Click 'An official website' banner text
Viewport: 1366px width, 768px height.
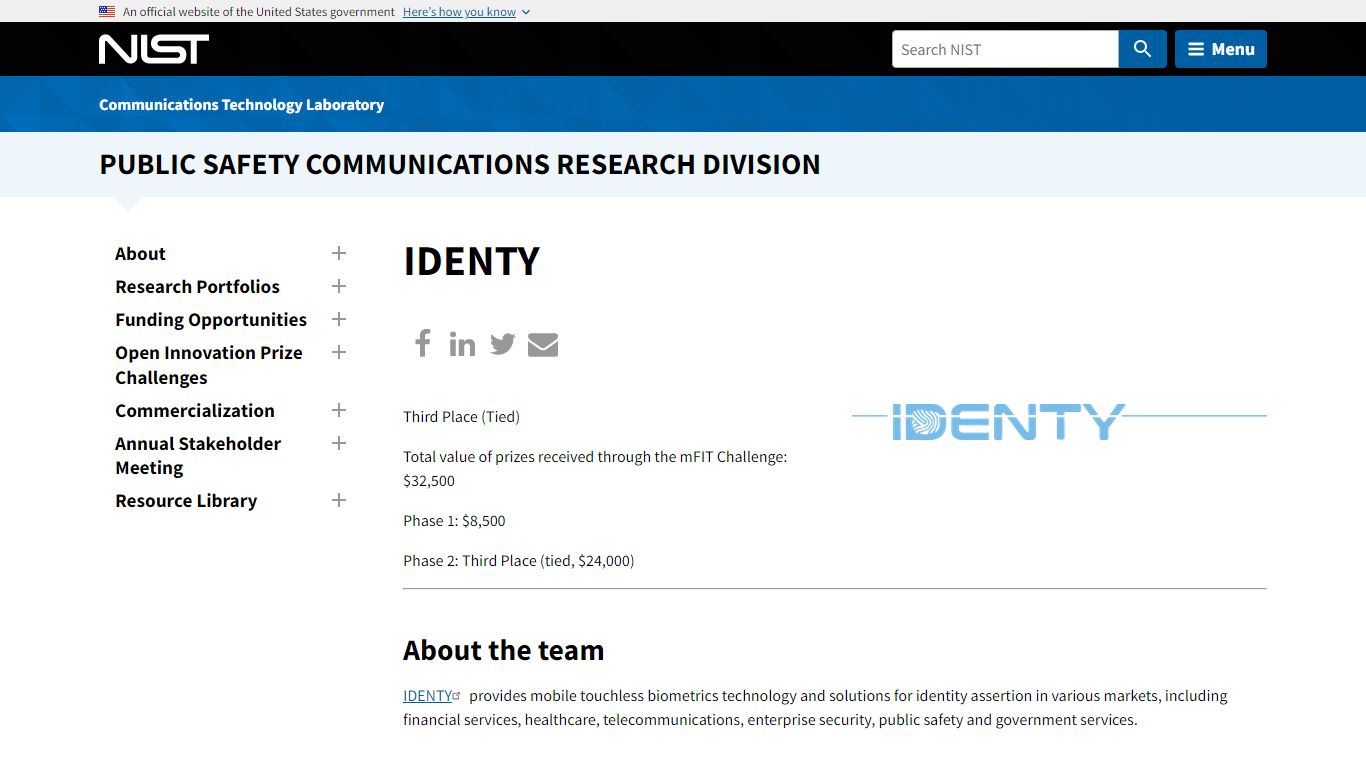coord(259,12)
